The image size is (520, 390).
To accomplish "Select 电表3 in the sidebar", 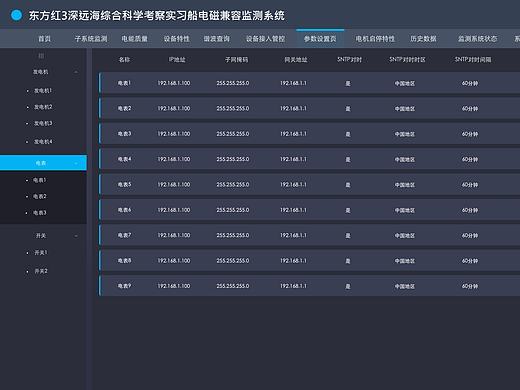I will 40,213.
